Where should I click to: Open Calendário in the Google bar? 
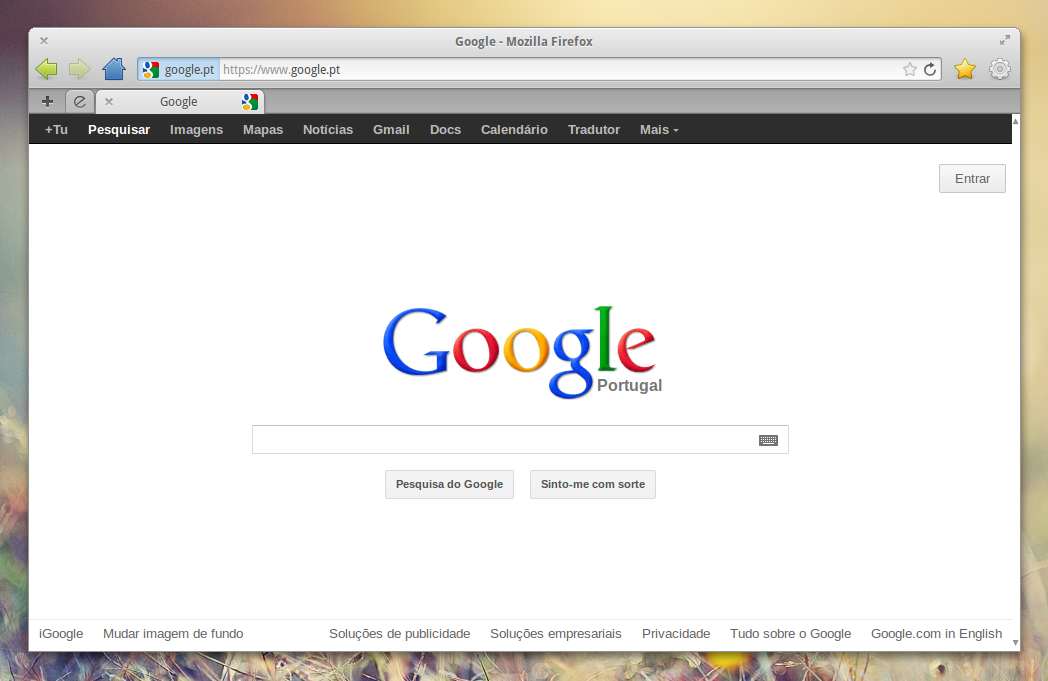point(514,130)
